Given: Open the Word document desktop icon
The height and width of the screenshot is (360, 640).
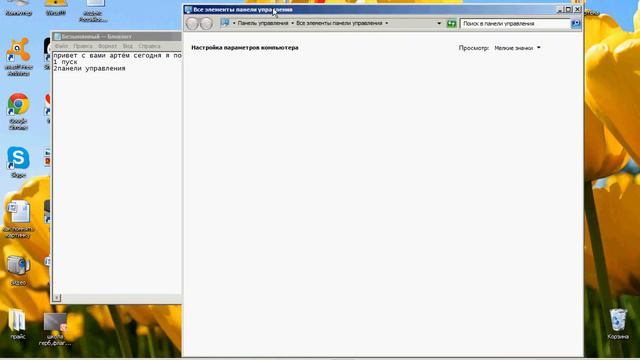Looking at the screenshot, I should click(18, 219).
